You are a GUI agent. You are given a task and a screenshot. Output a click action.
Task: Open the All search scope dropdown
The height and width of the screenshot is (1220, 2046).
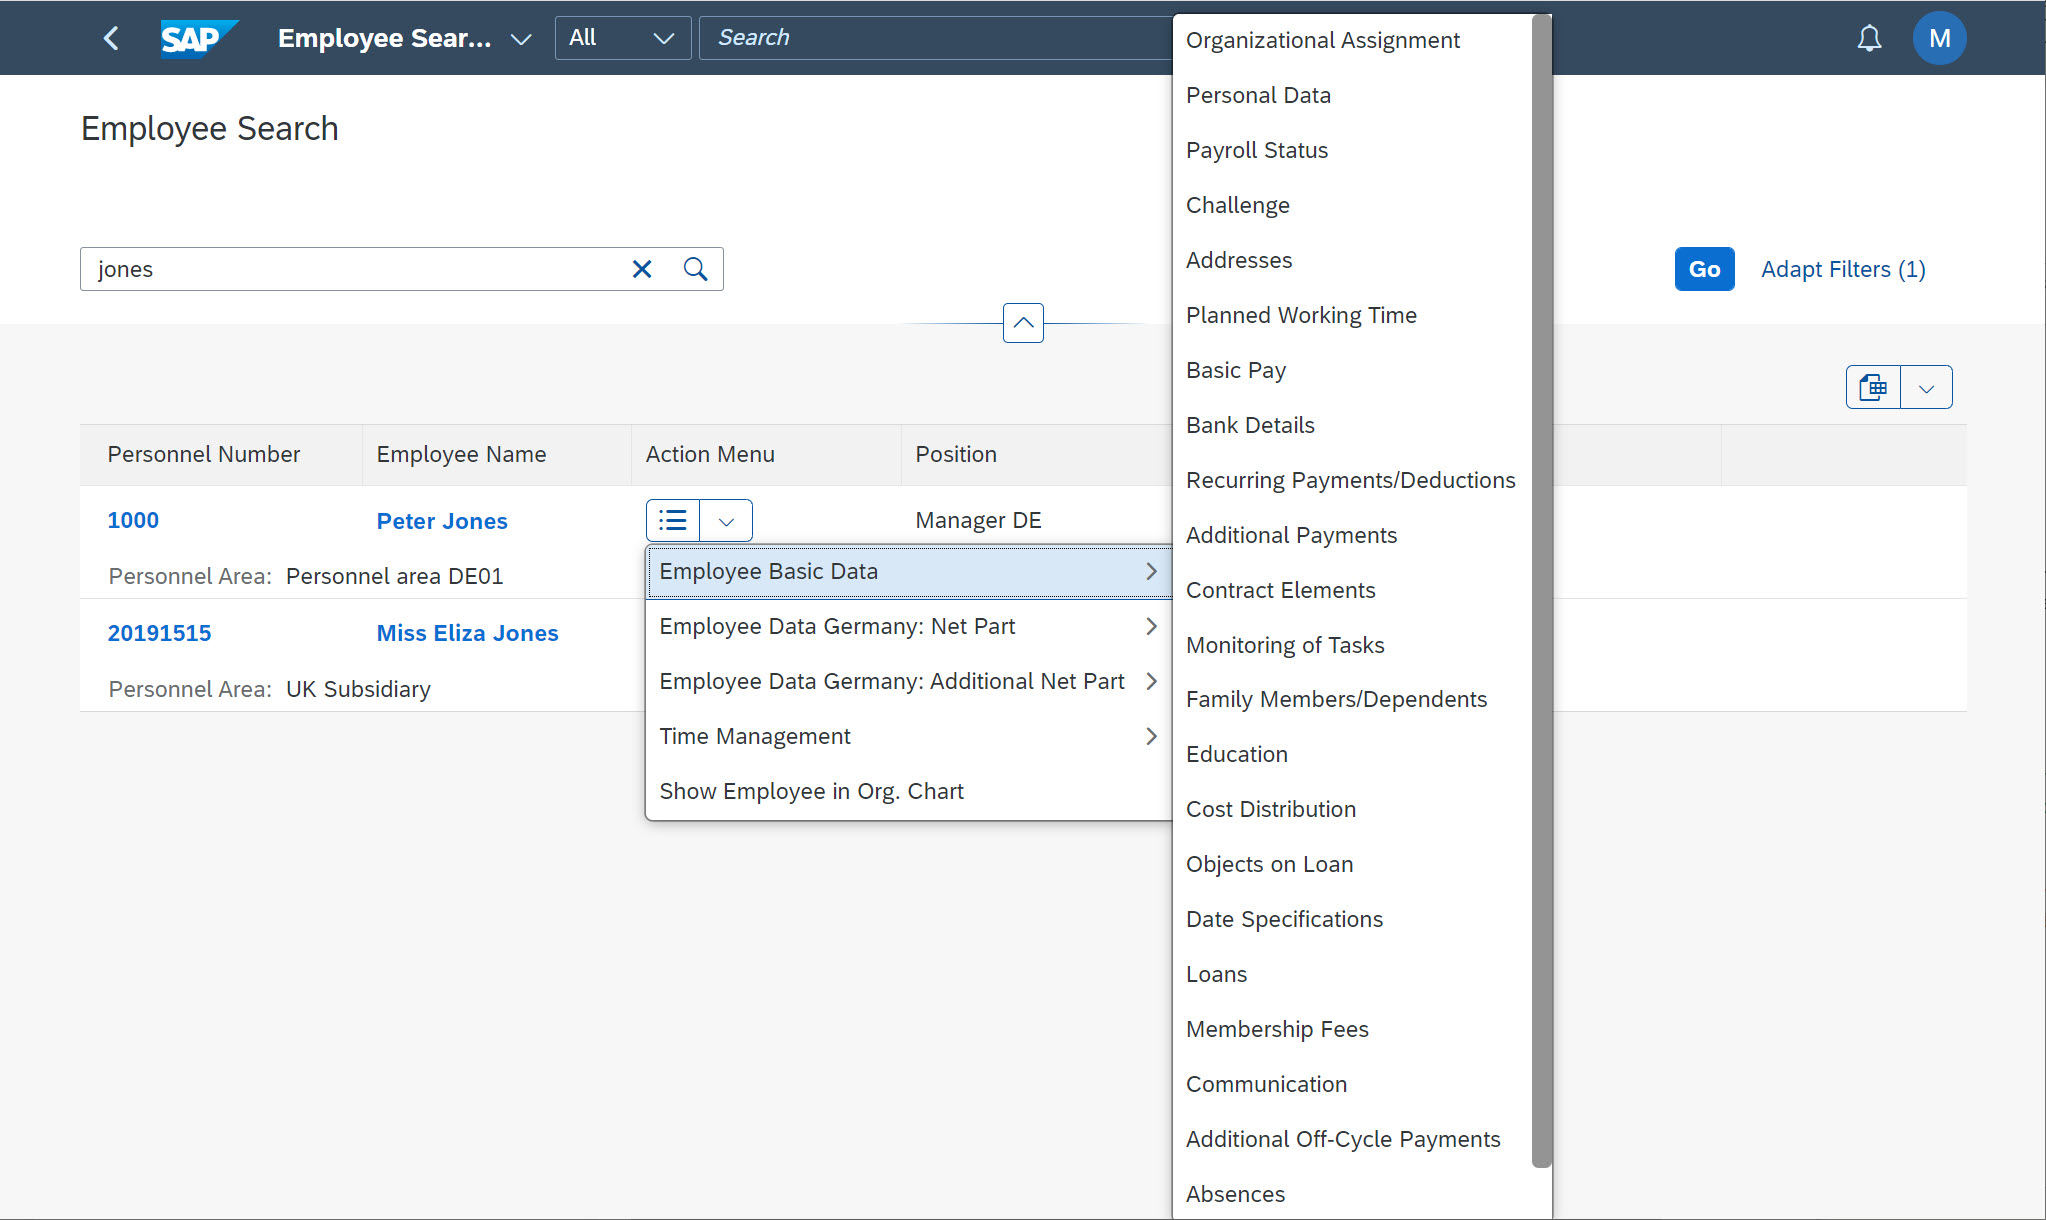[622, 38]
